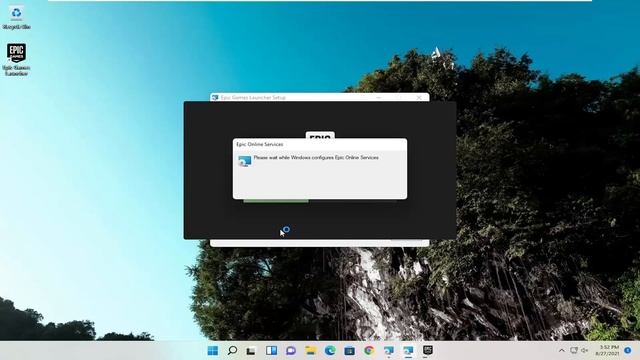Open Task View from the taskbar
This screenshot has width=640, height=360.
tap(251, 351)
